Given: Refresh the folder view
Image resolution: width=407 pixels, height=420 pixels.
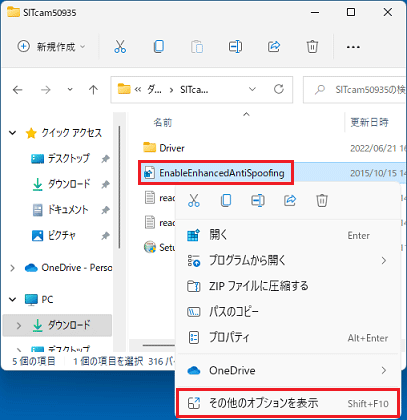Looking at the screenshot, I should [x=279, y=89].
